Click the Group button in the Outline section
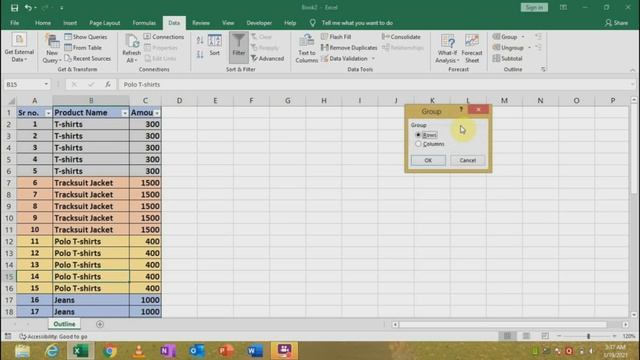The height and width of the screenshot is (360, 640). pyautogui.click(x=505, y=37)
